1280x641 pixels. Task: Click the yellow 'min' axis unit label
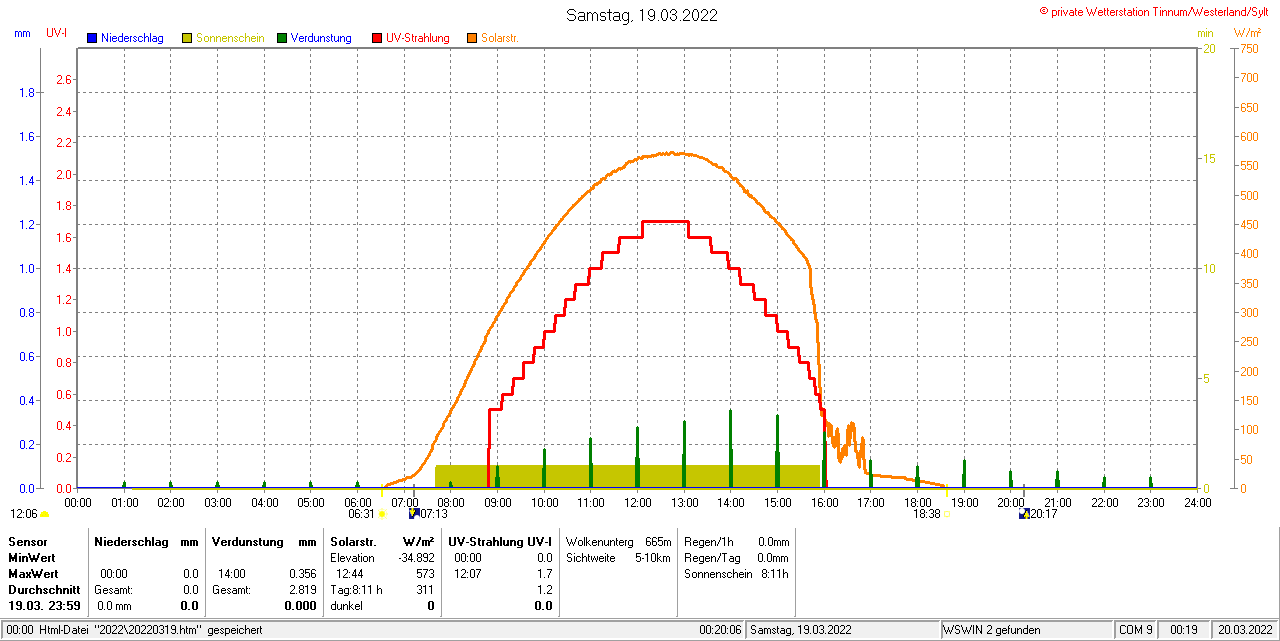[x=1205, y=33]
